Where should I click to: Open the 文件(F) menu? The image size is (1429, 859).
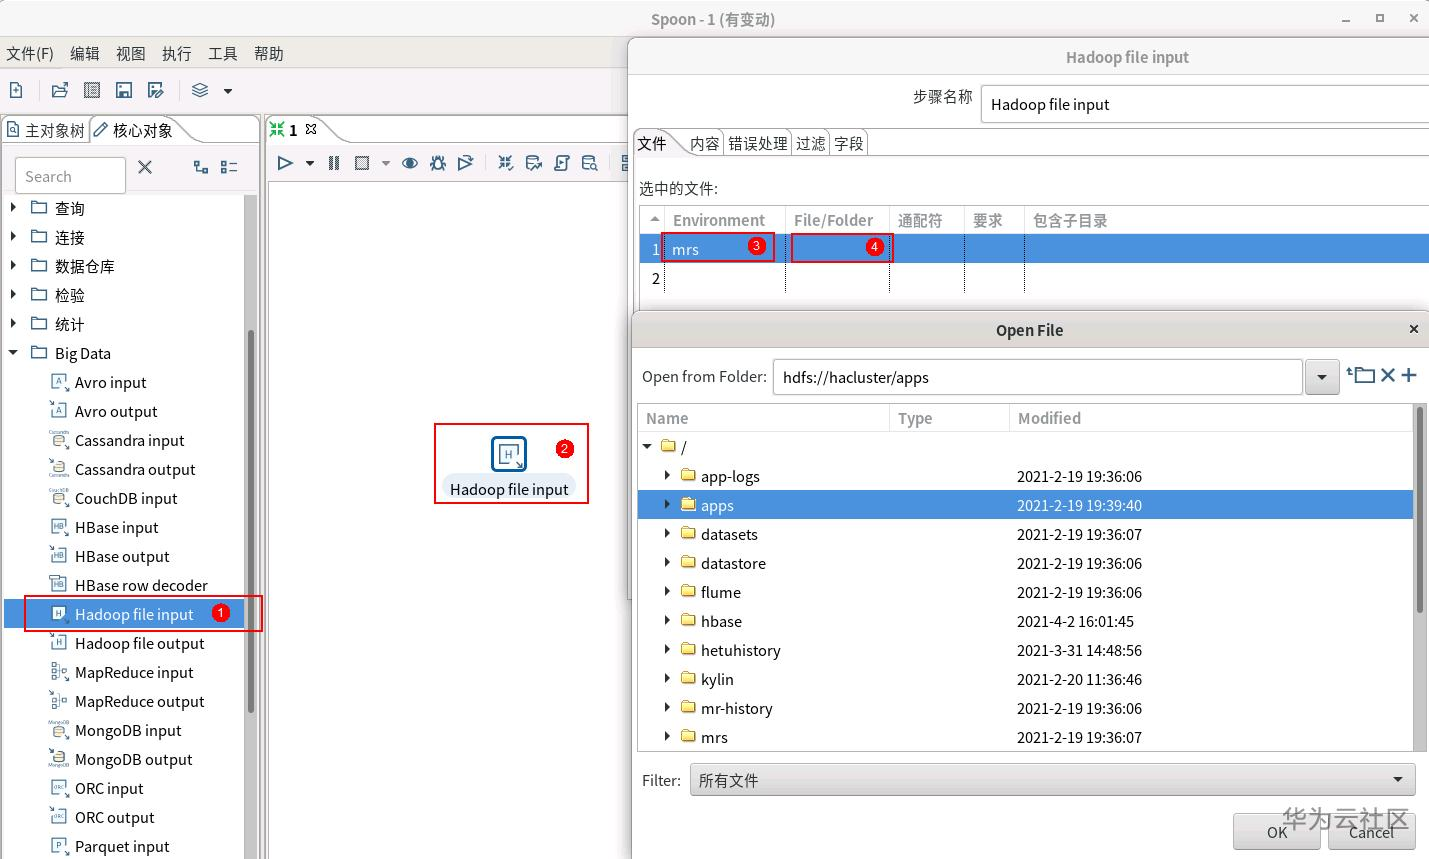click(30, 53)
